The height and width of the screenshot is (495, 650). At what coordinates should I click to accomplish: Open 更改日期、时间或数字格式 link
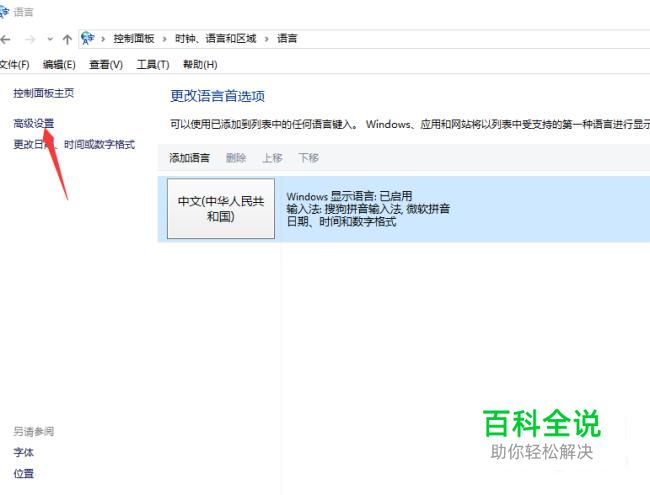pos(74,144)
